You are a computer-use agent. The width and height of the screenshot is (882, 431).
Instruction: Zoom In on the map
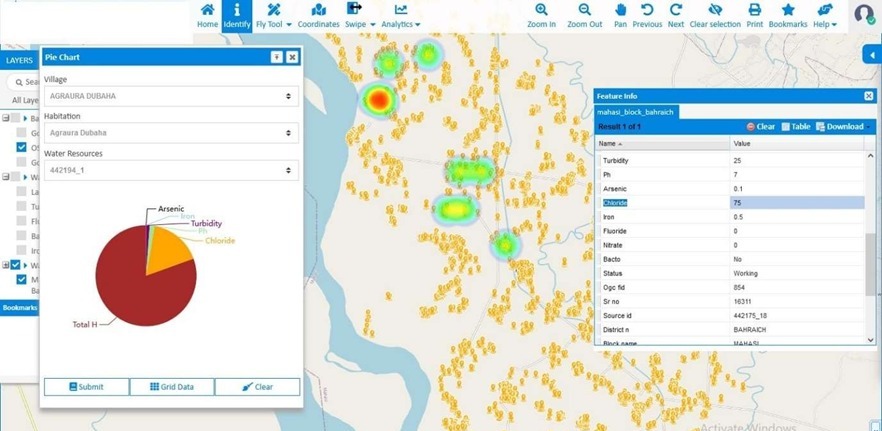tap(541, 16)
